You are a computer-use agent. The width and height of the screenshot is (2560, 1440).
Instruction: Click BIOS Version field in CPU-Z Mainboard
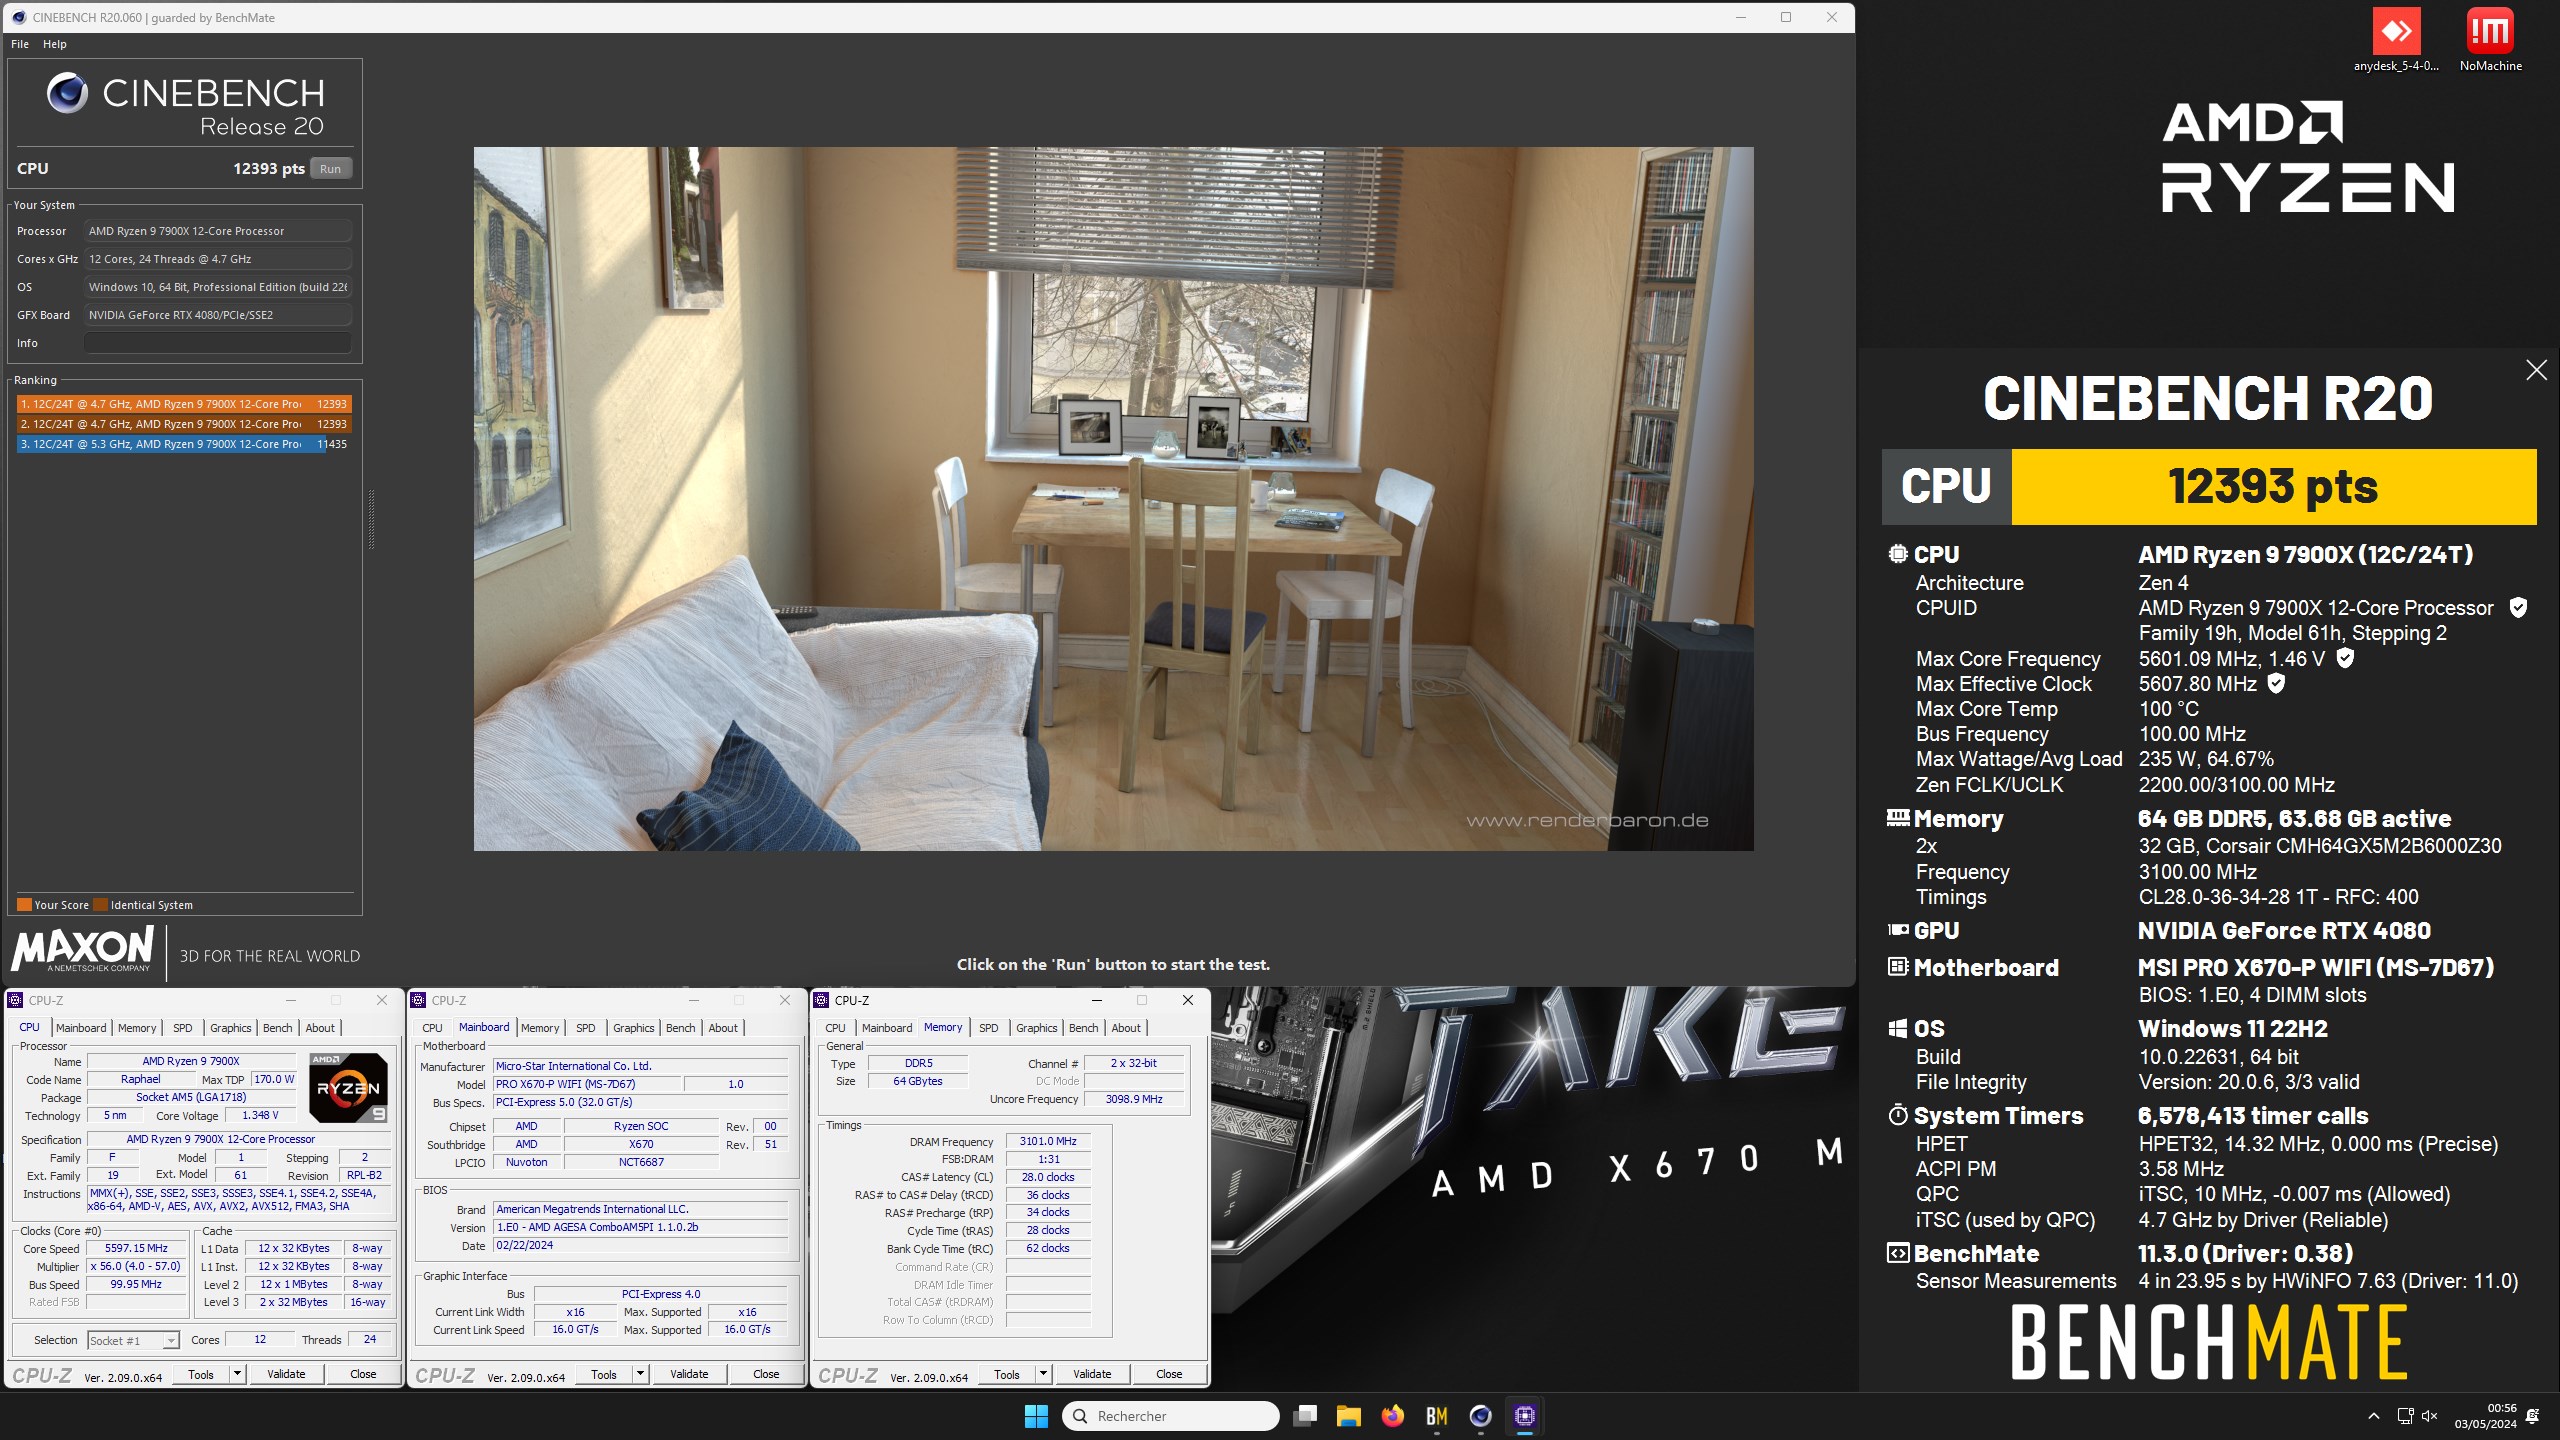click(x=641, y=1227)
